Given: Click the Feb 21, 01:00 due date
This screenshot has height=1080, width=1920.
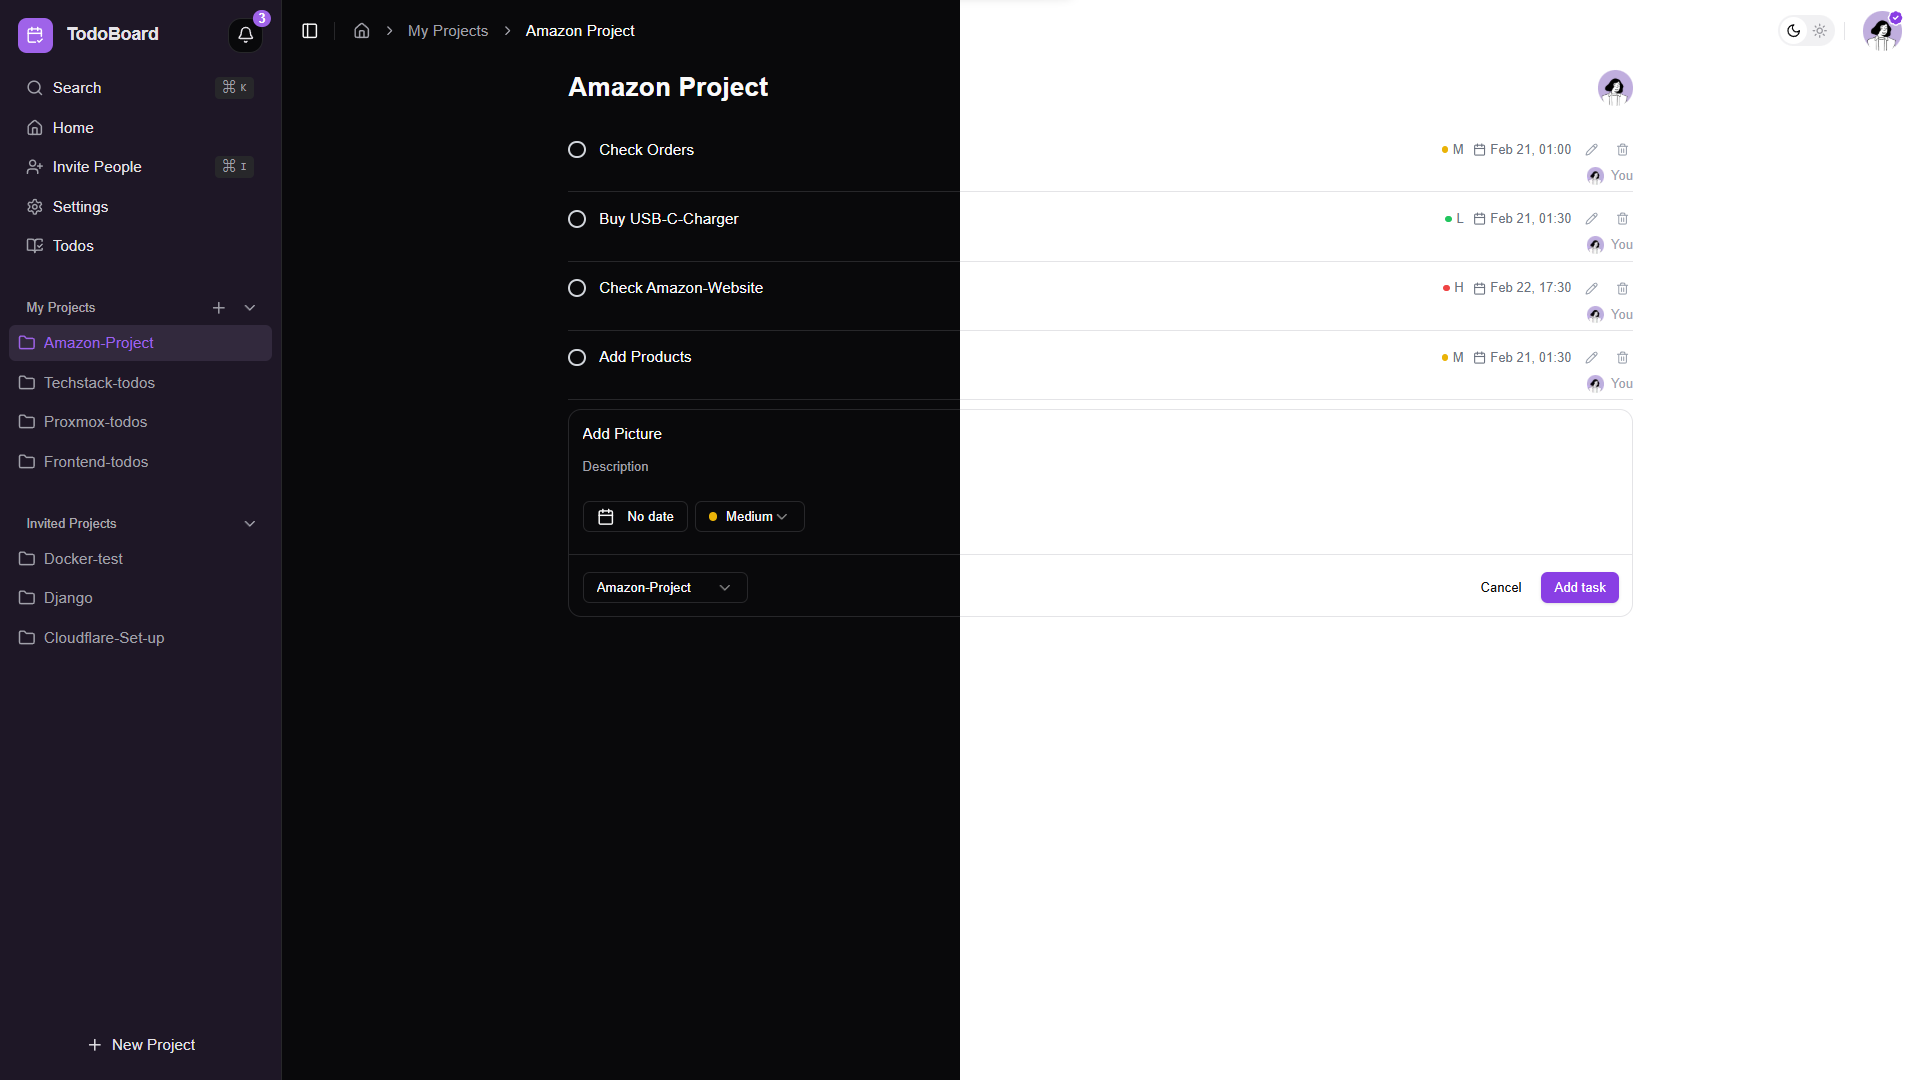Looking at the screenshot, I should click(x=1522, y=150).
